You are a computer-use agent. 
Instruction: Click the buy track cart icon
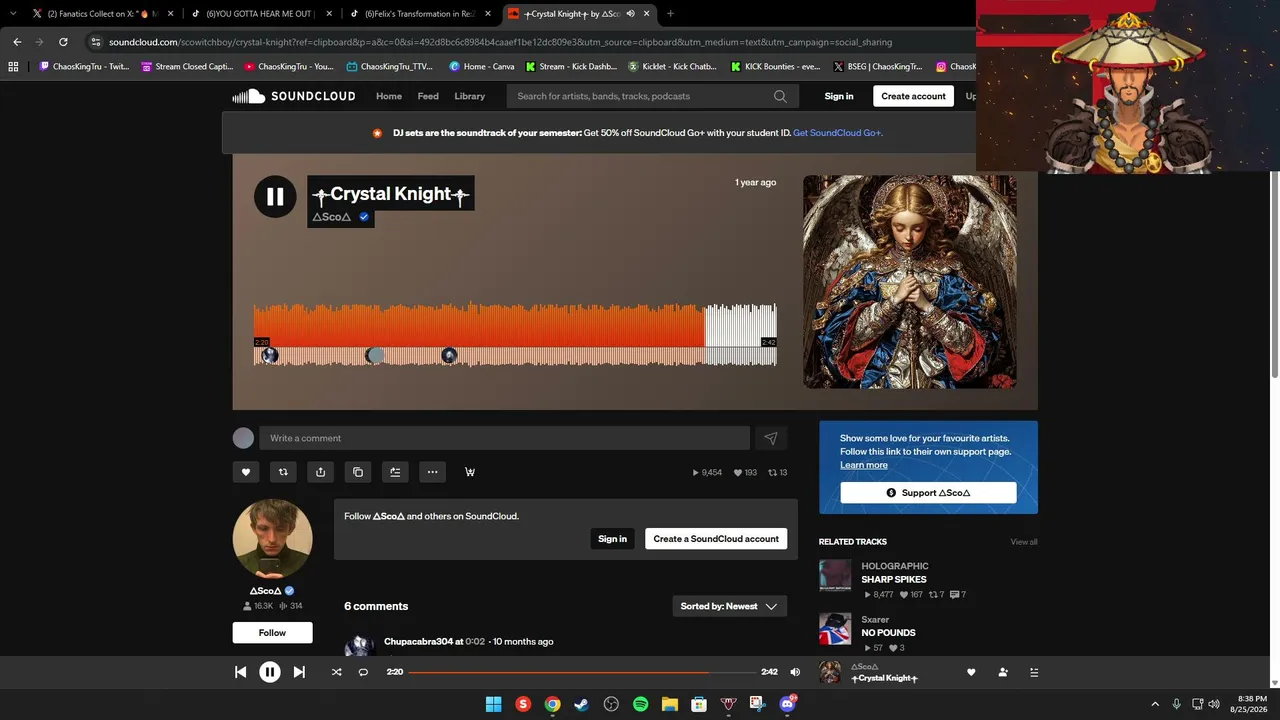tap(470, 472)
